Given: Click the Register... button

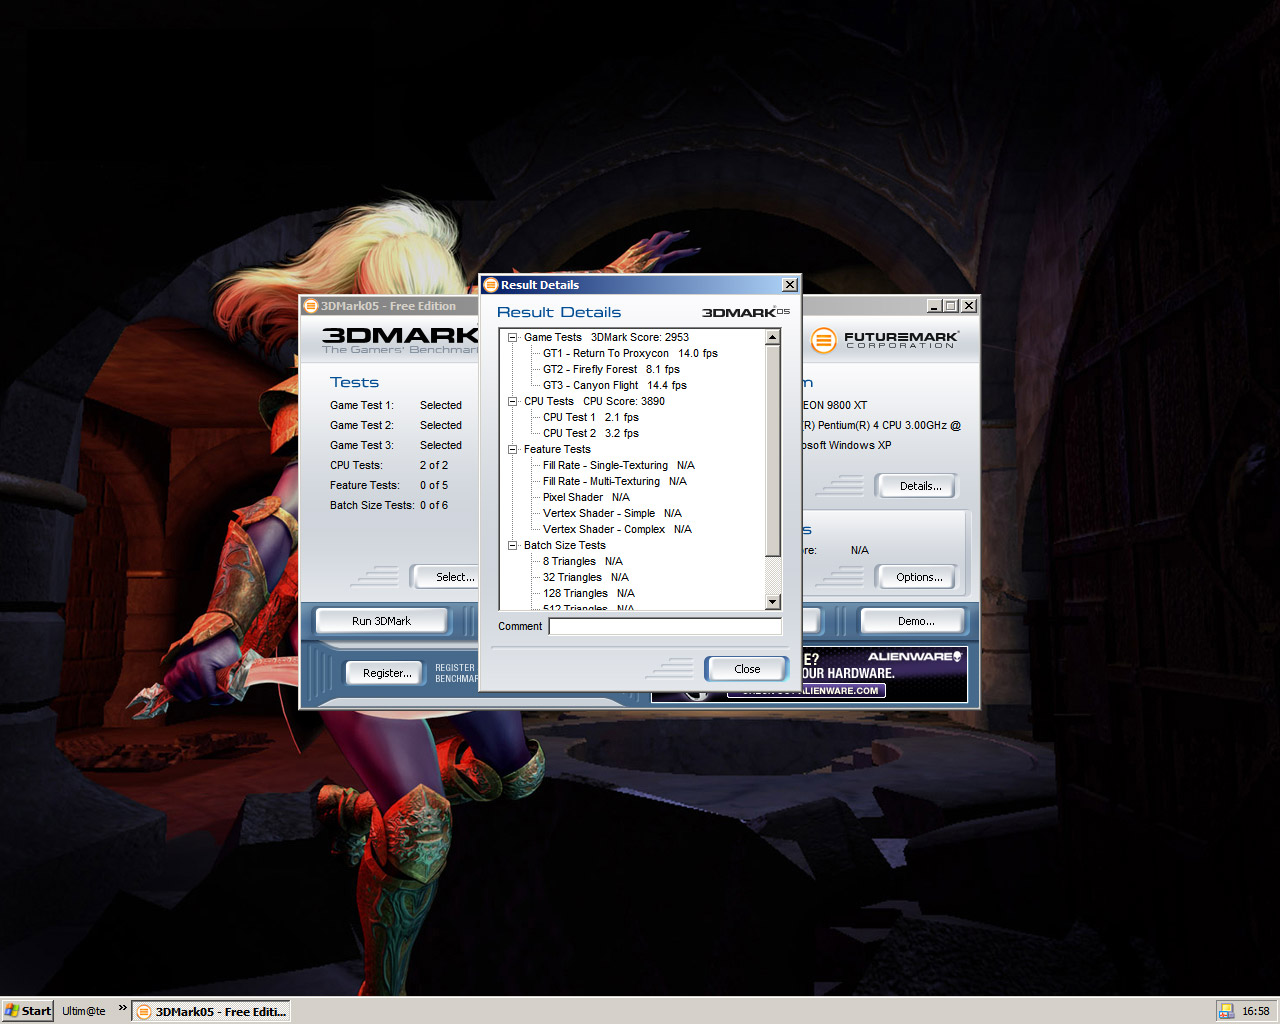Looking at the screenshot, I should tap(387, 673).
